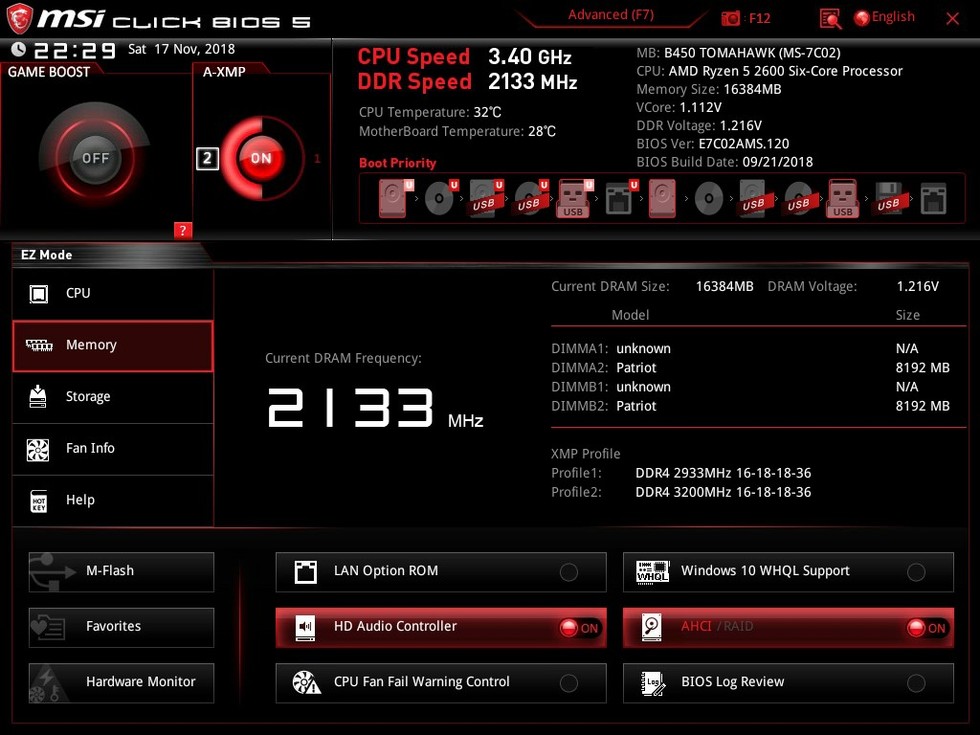Click the EZ Mode header label

coord(46,255)
